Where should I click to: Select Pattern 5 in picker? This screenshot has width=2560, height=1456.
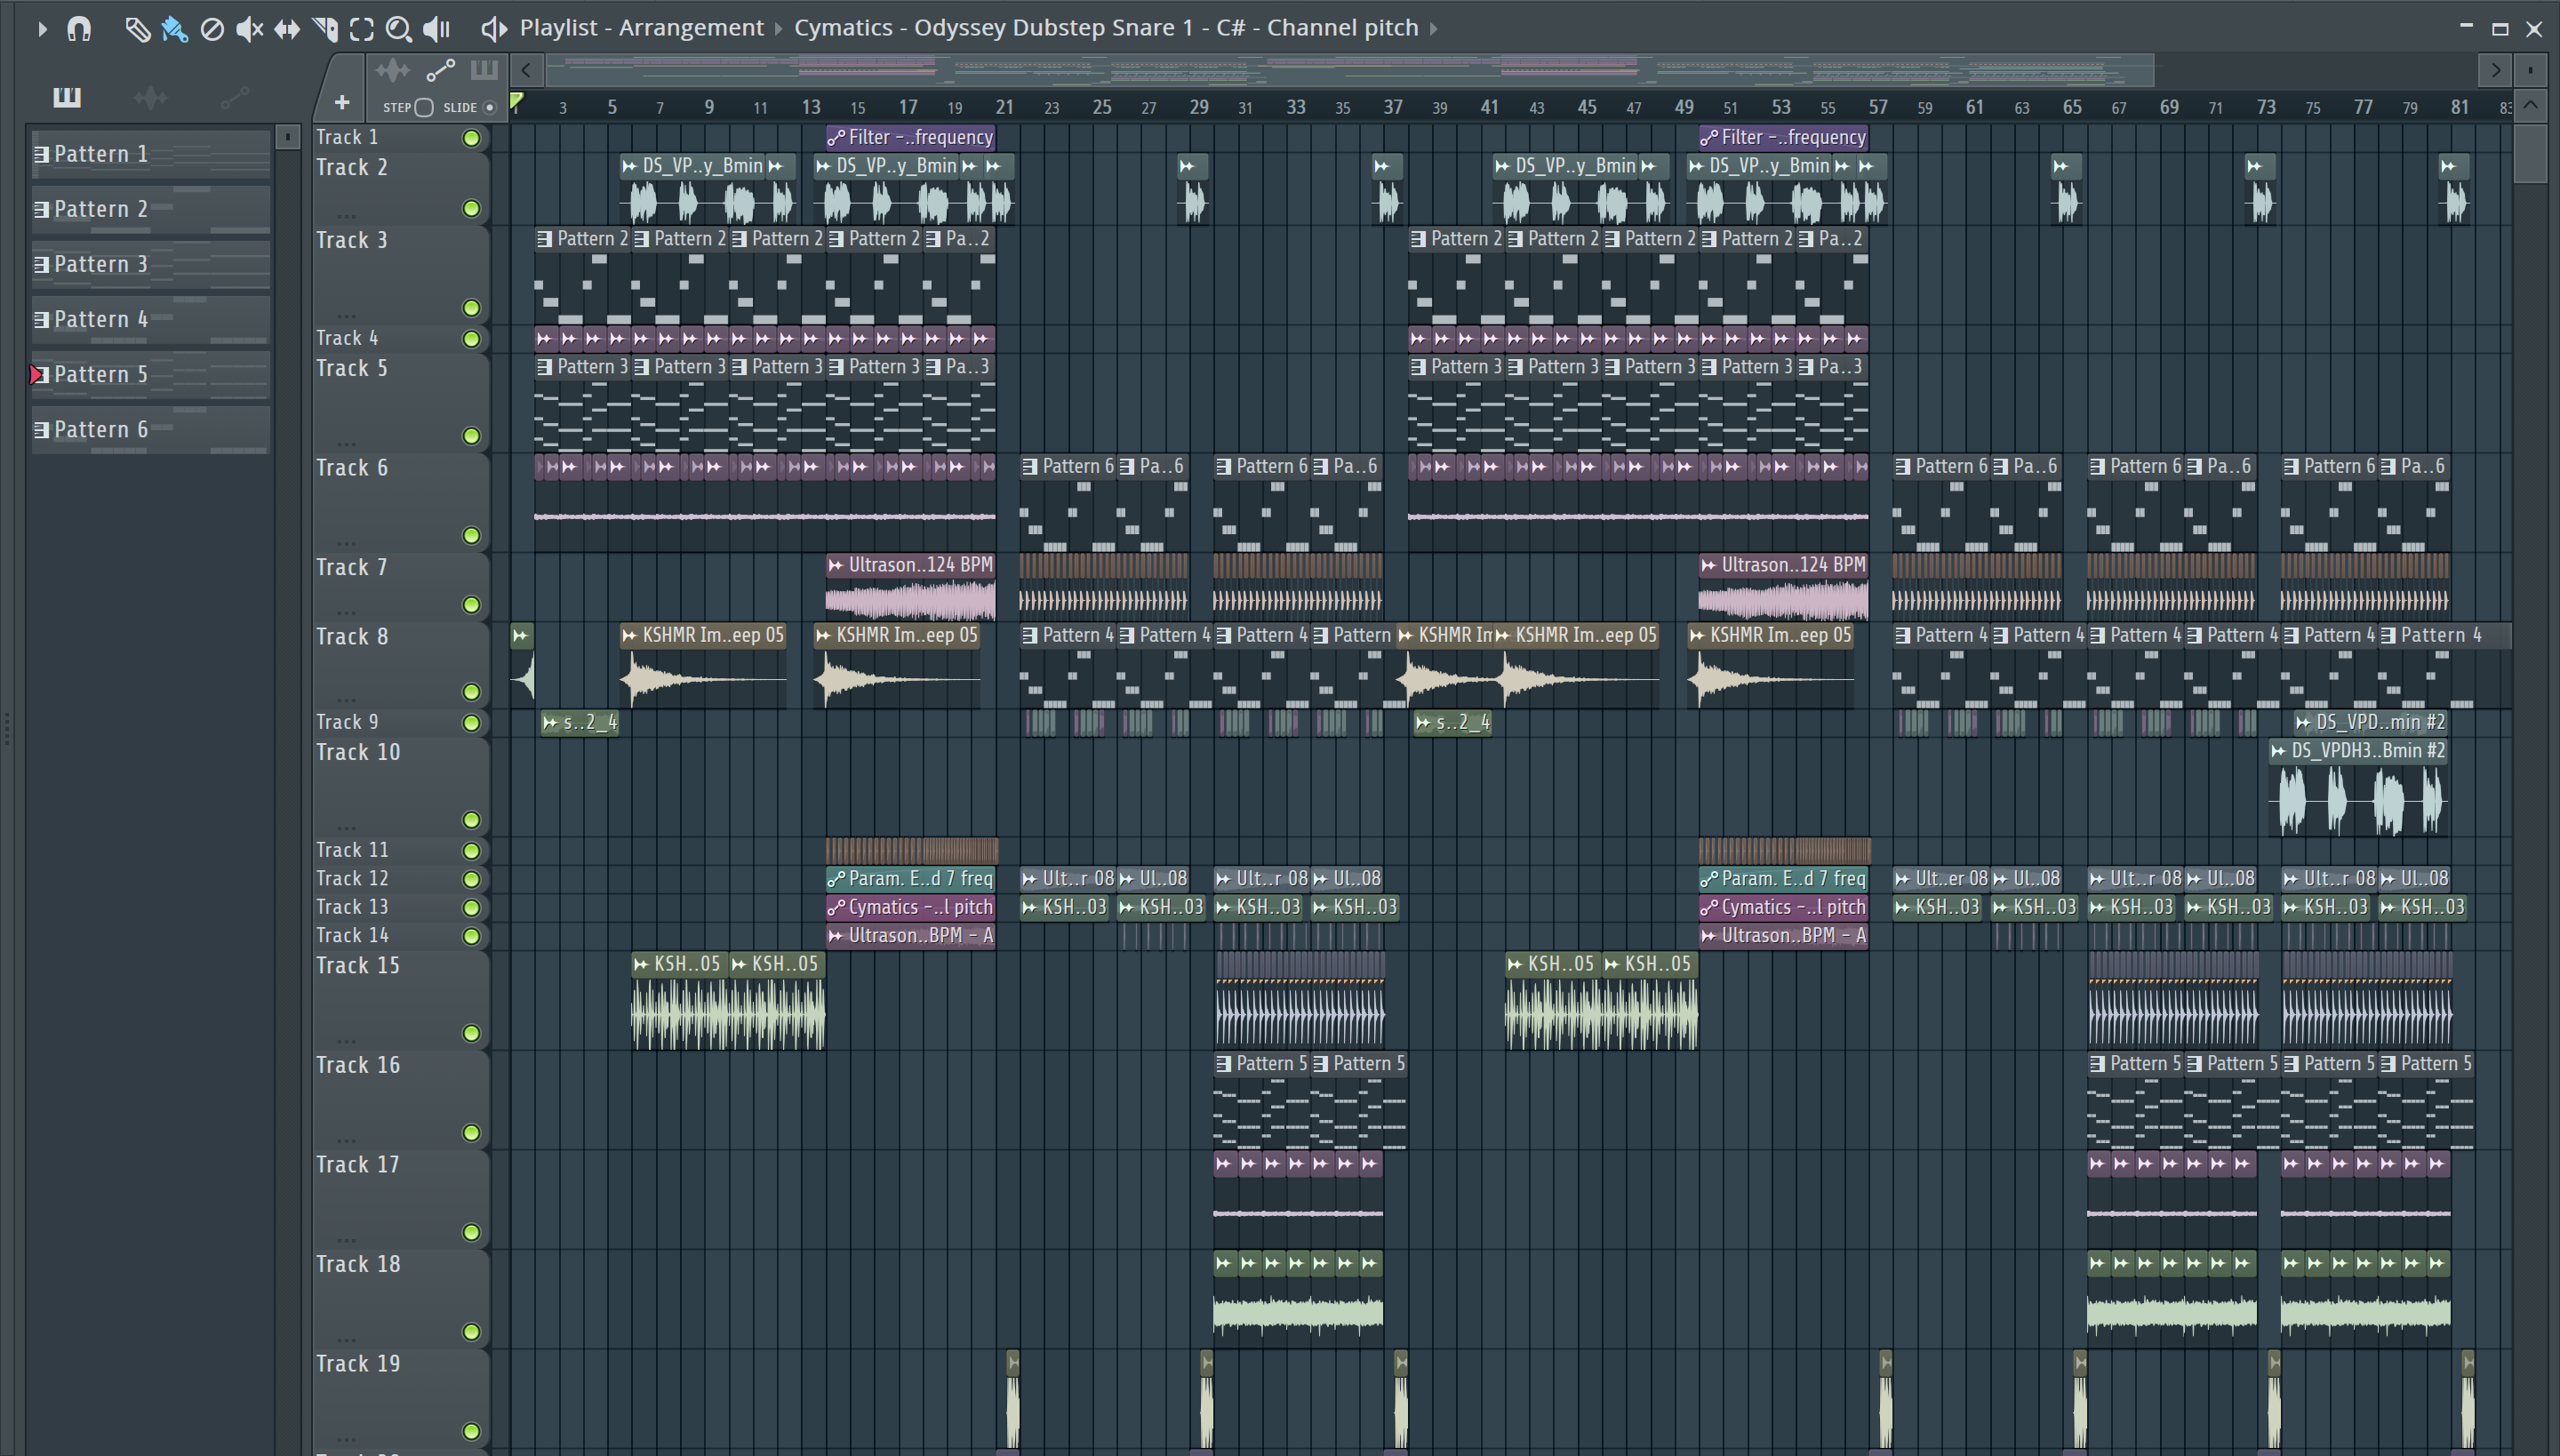tap(150, 374)
